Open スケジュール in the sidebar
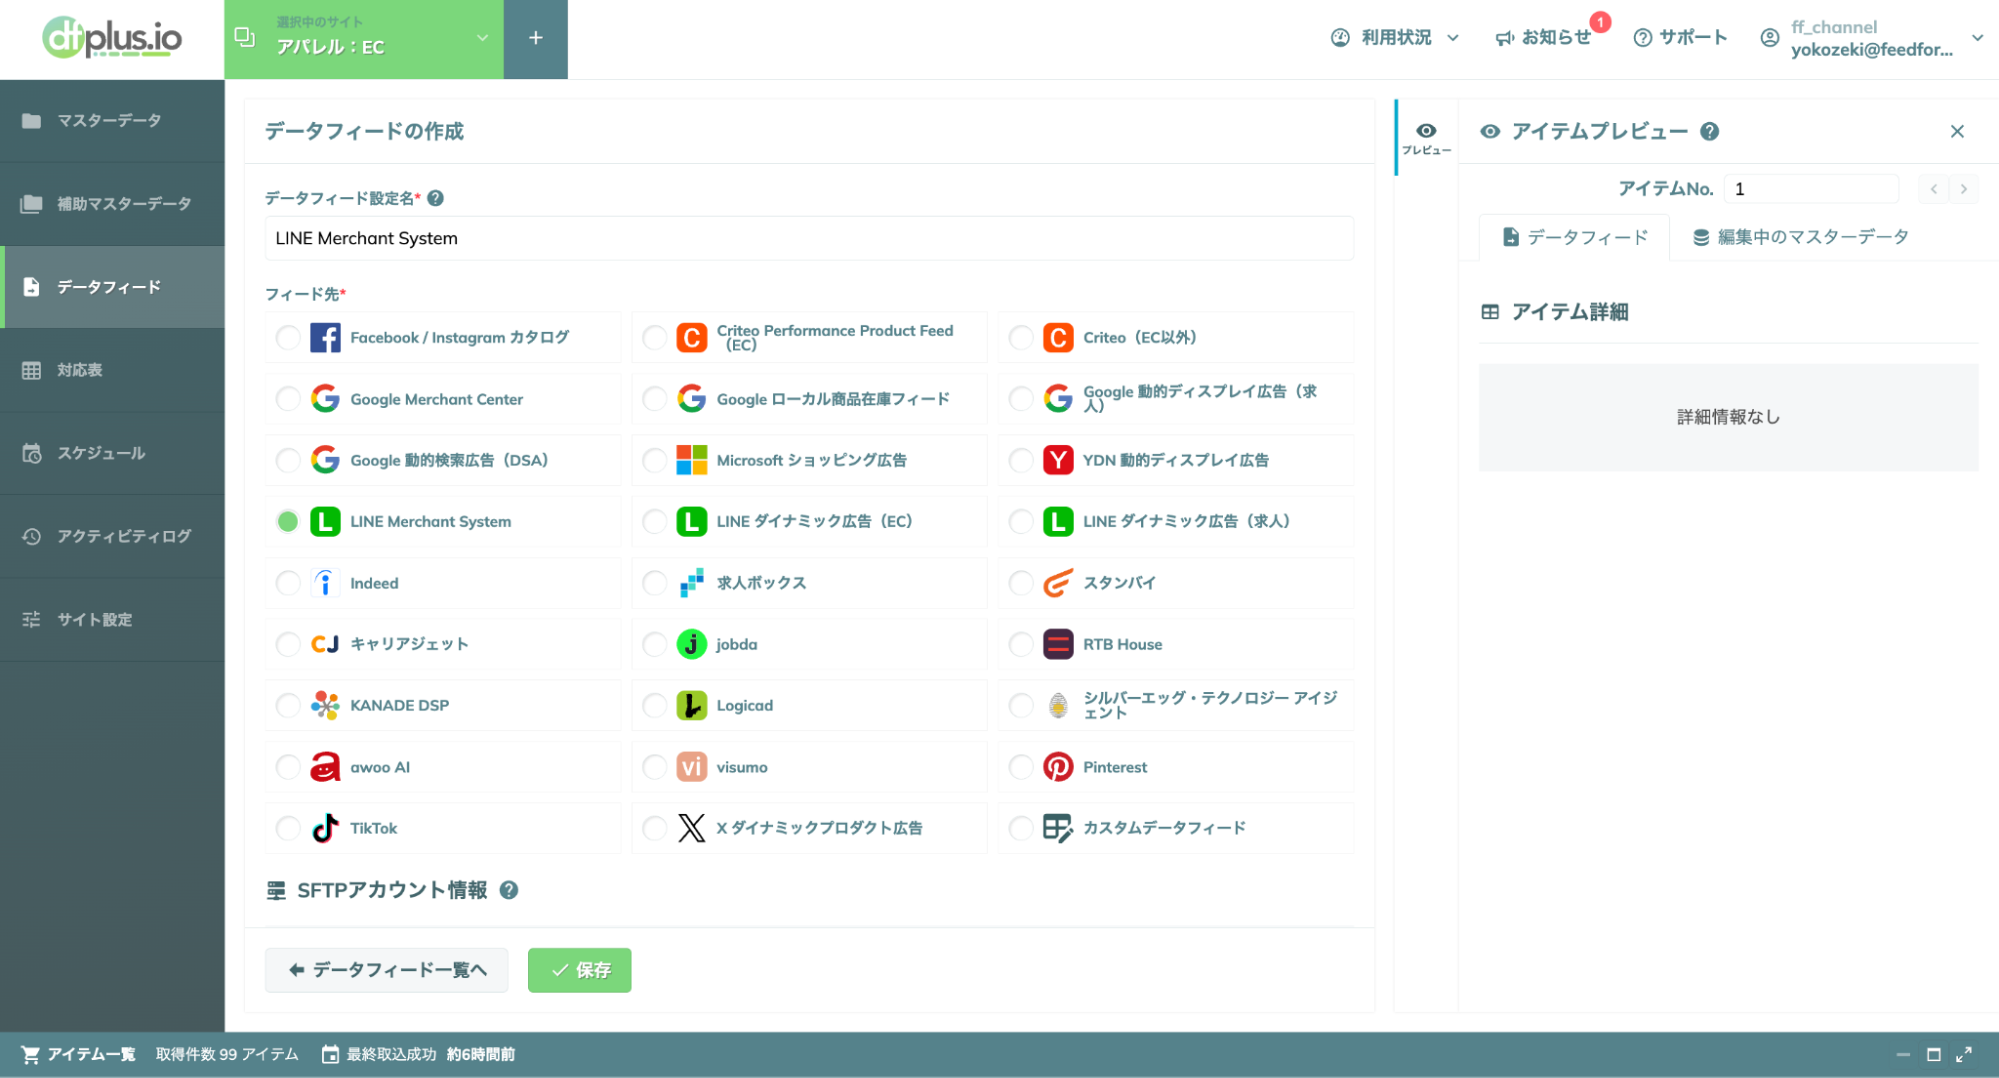 pos(112,453)
